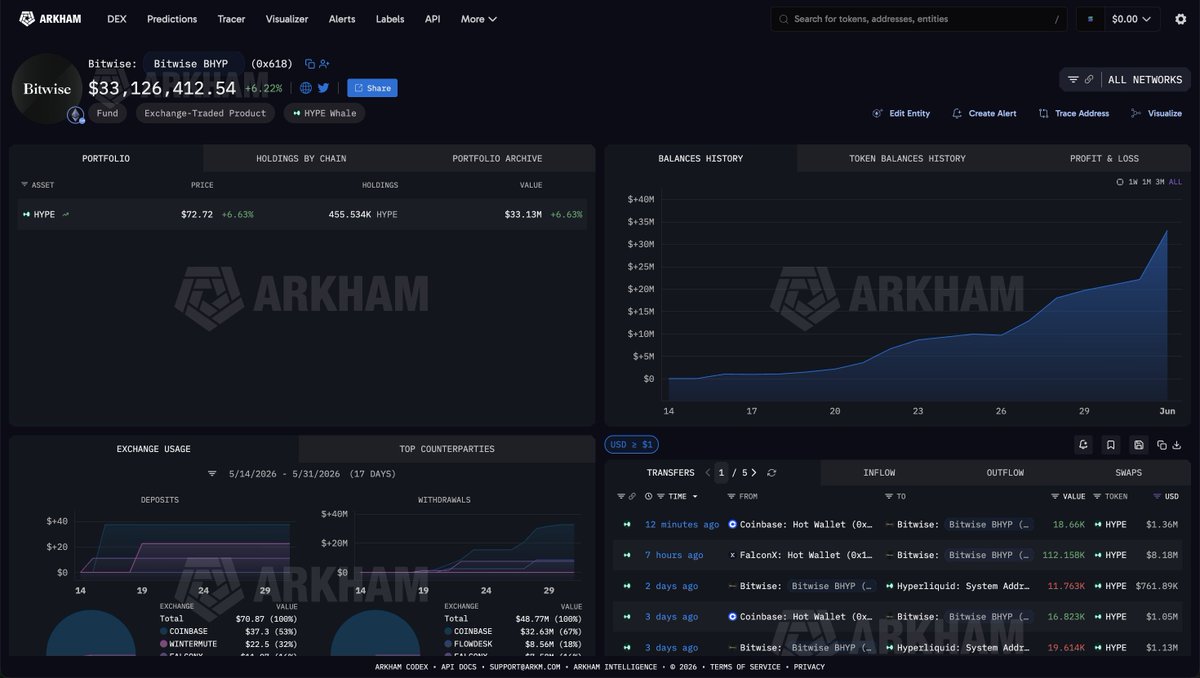The image size is (1200, 678).
Task: Select the 3M chart range
Action: click(1160, 182)
